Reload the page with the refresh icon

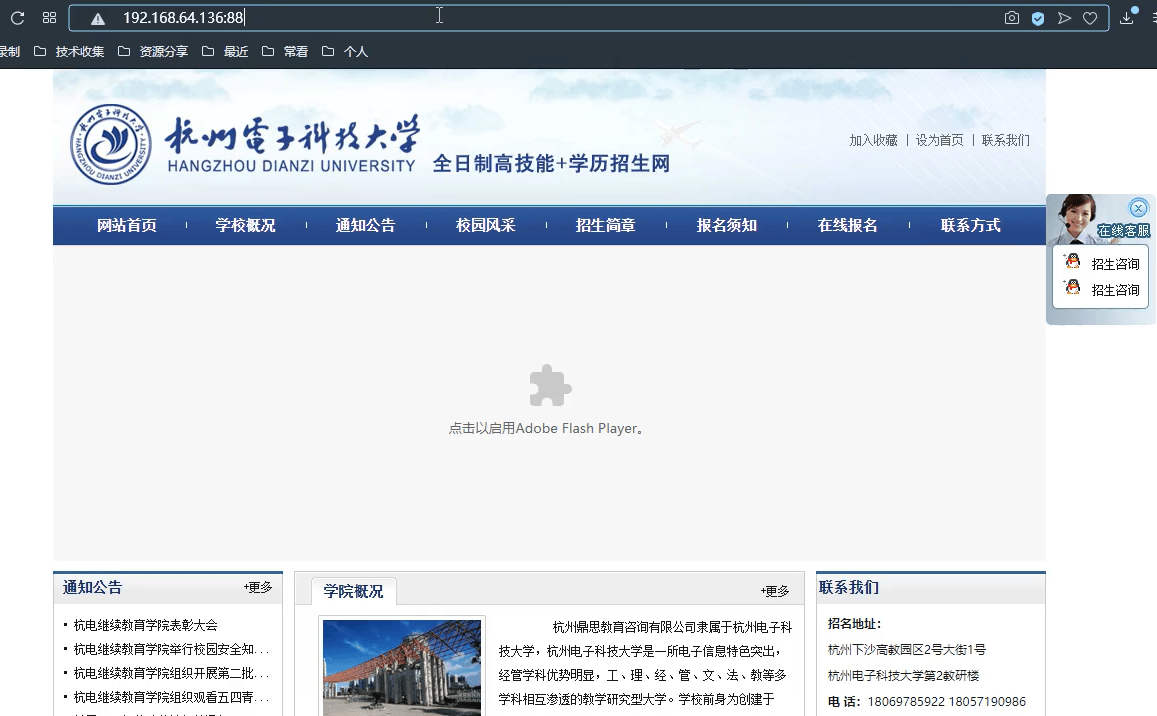17,18
